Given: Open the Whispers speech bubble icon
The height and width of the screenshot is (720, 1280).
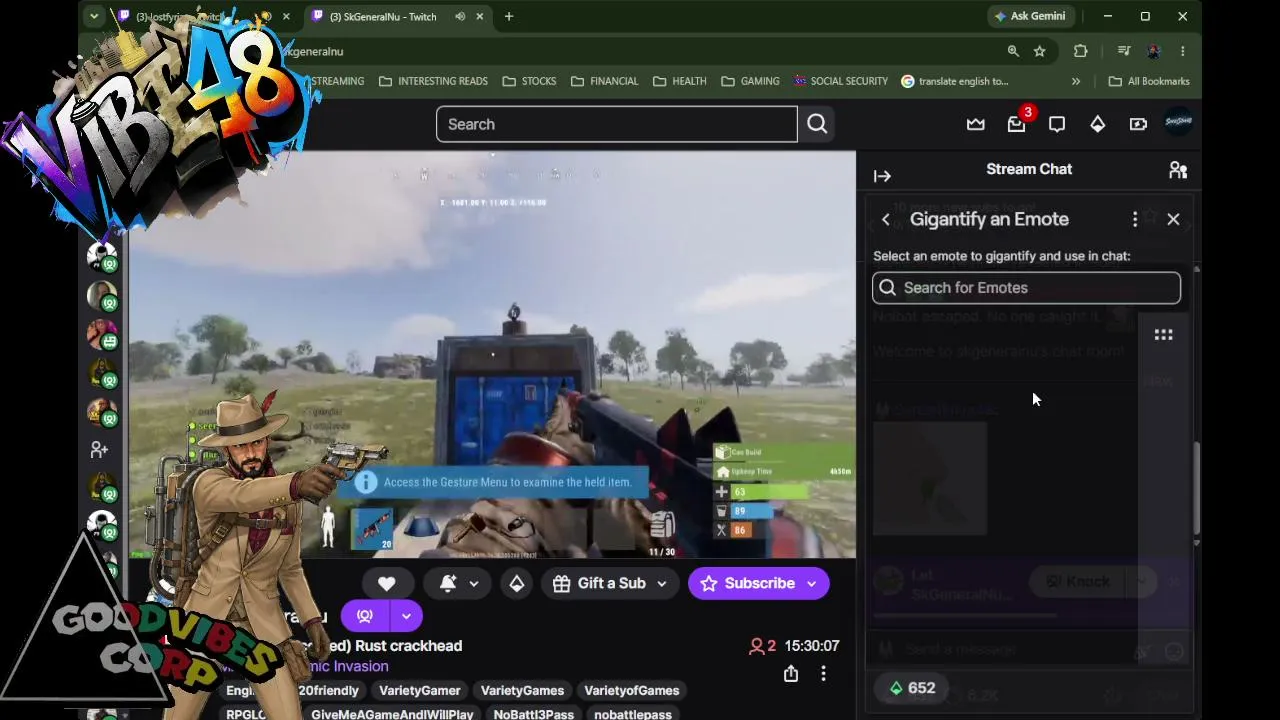Looking at the screenshot, I should coord(1057,124).
